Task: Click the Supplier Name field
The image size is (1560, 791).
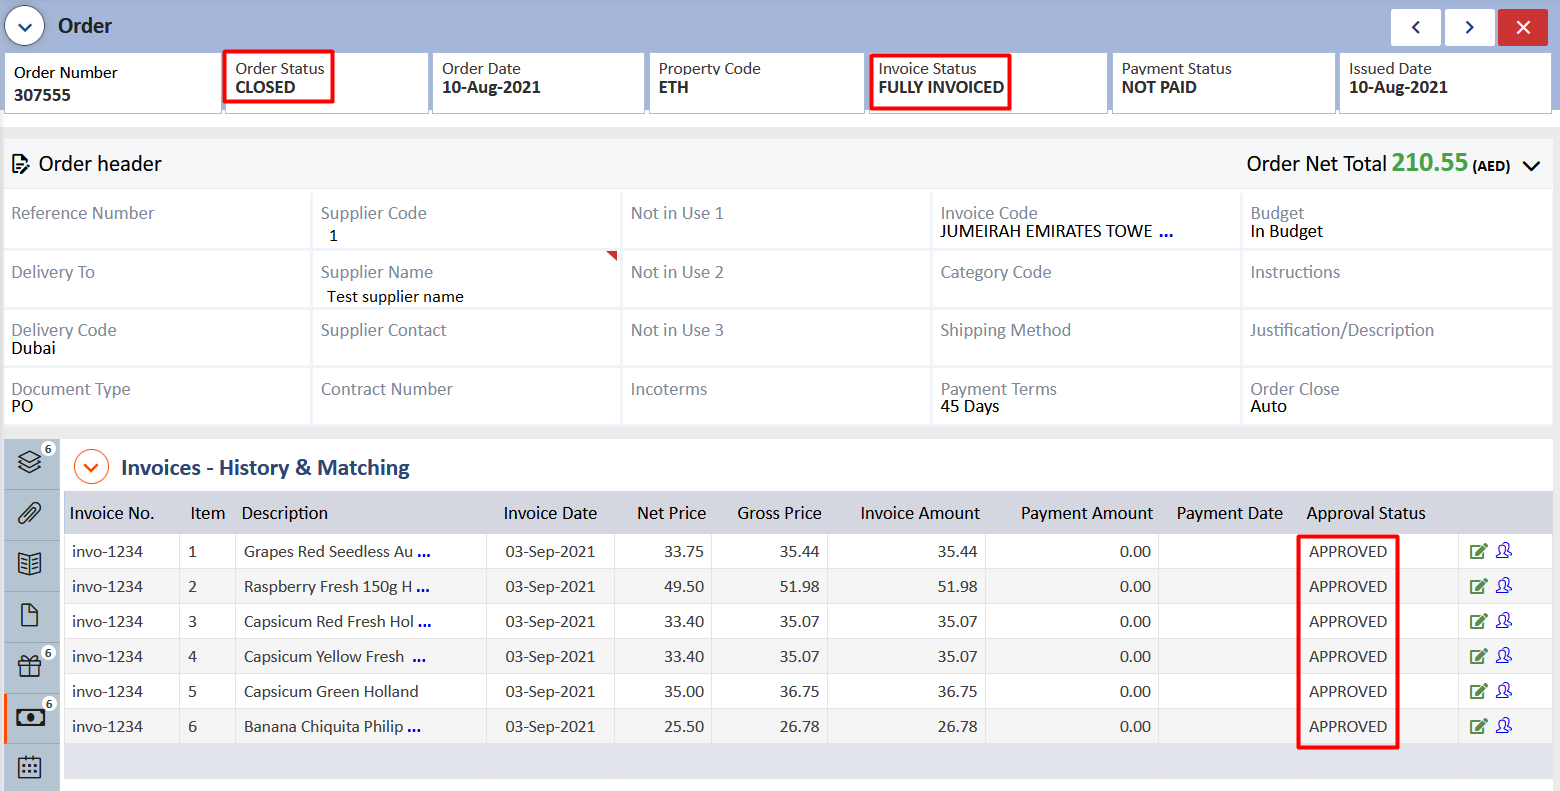Action: (466, 280)
